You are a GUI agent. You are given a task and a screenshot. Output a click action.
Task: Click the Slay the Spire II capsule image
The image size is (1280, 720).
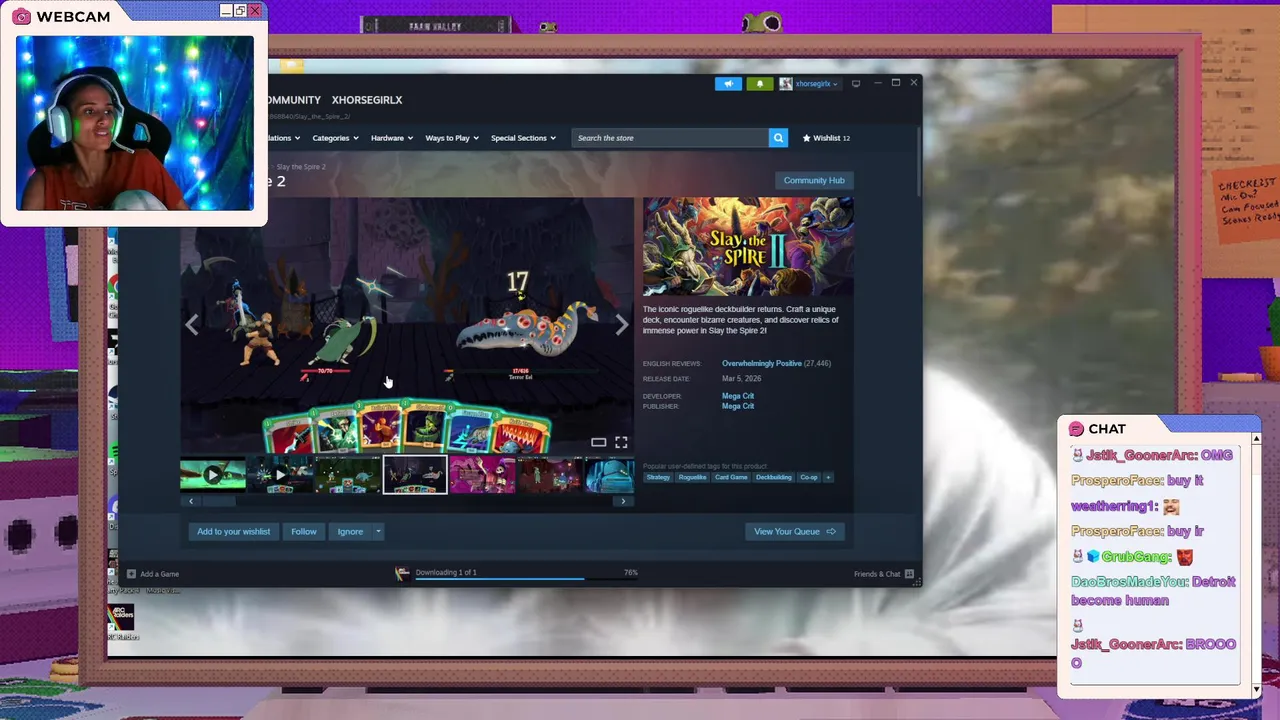coord(748,247)
